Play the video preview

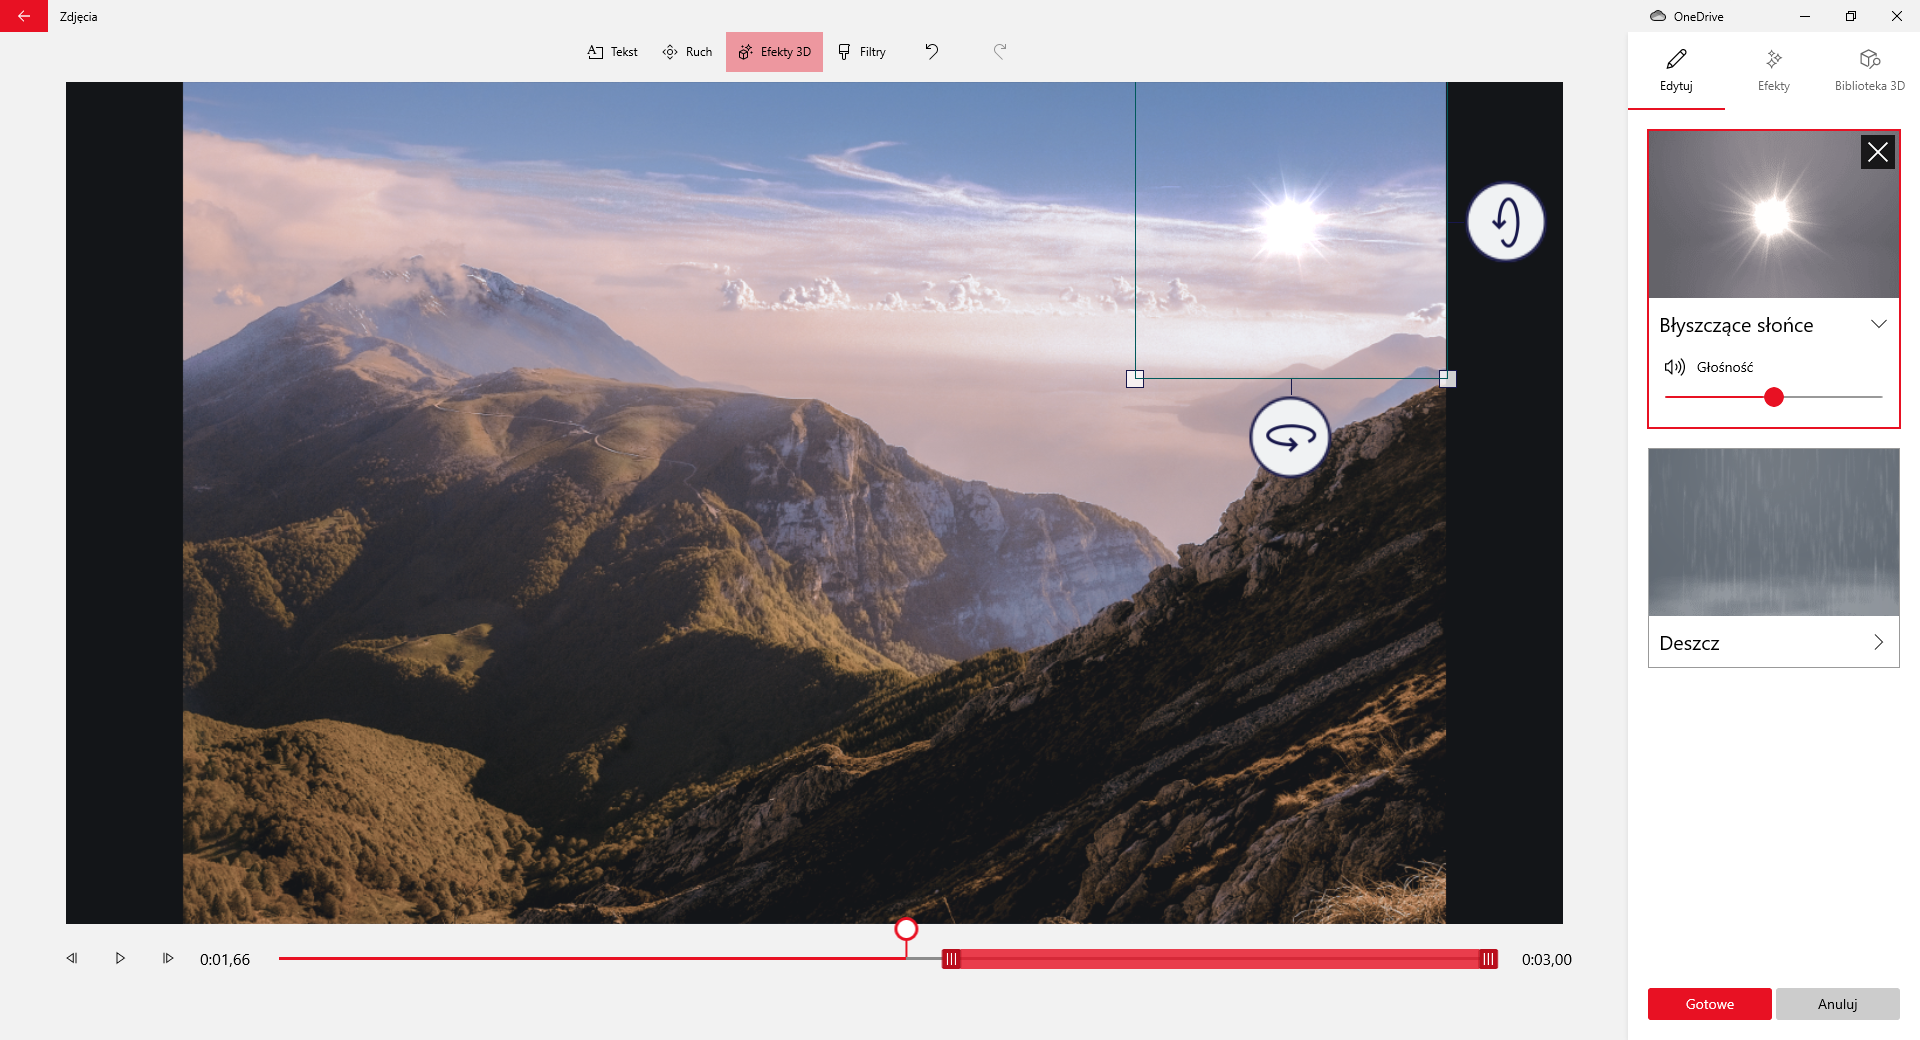coord(120,958)
